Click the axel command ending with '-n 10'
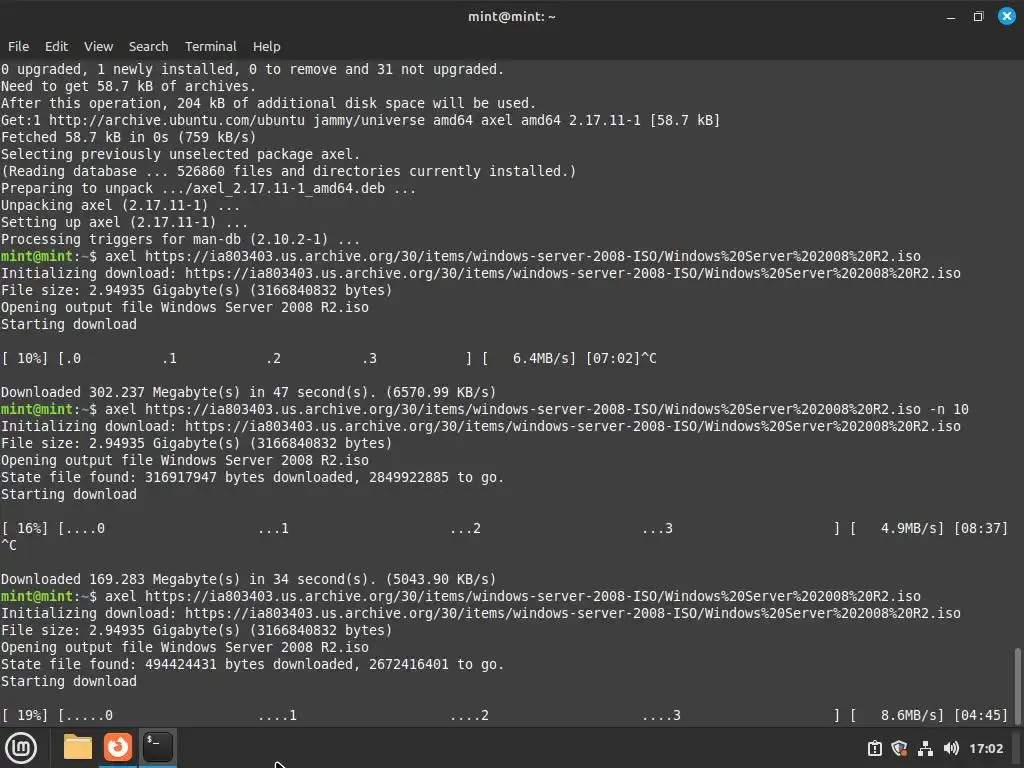This screenshot has width=1024, height=768. click(537, 409)
